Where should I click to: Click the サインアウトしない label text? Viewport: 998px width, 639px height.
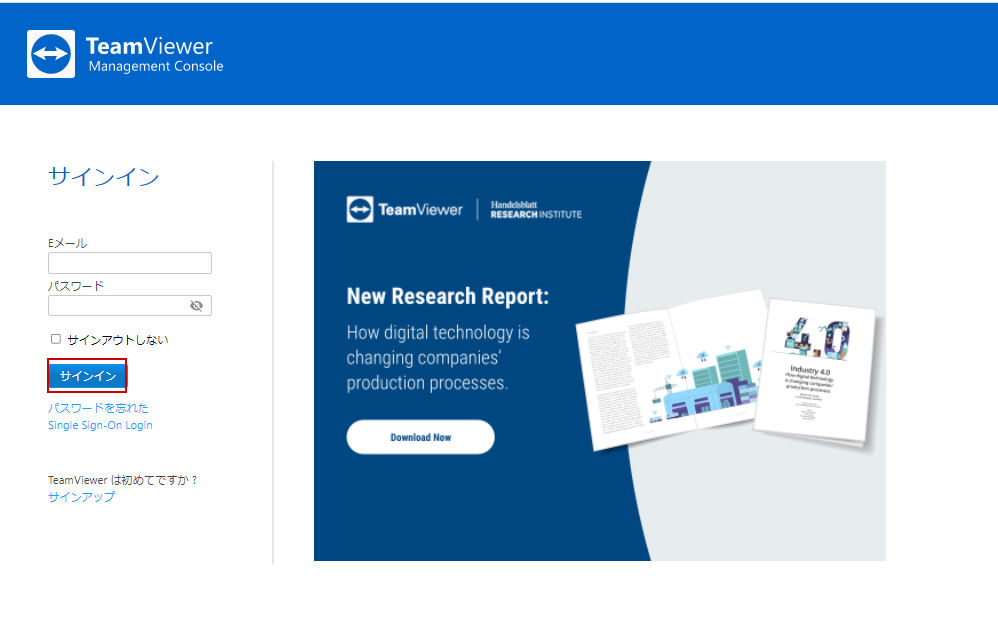pos(118,340)
